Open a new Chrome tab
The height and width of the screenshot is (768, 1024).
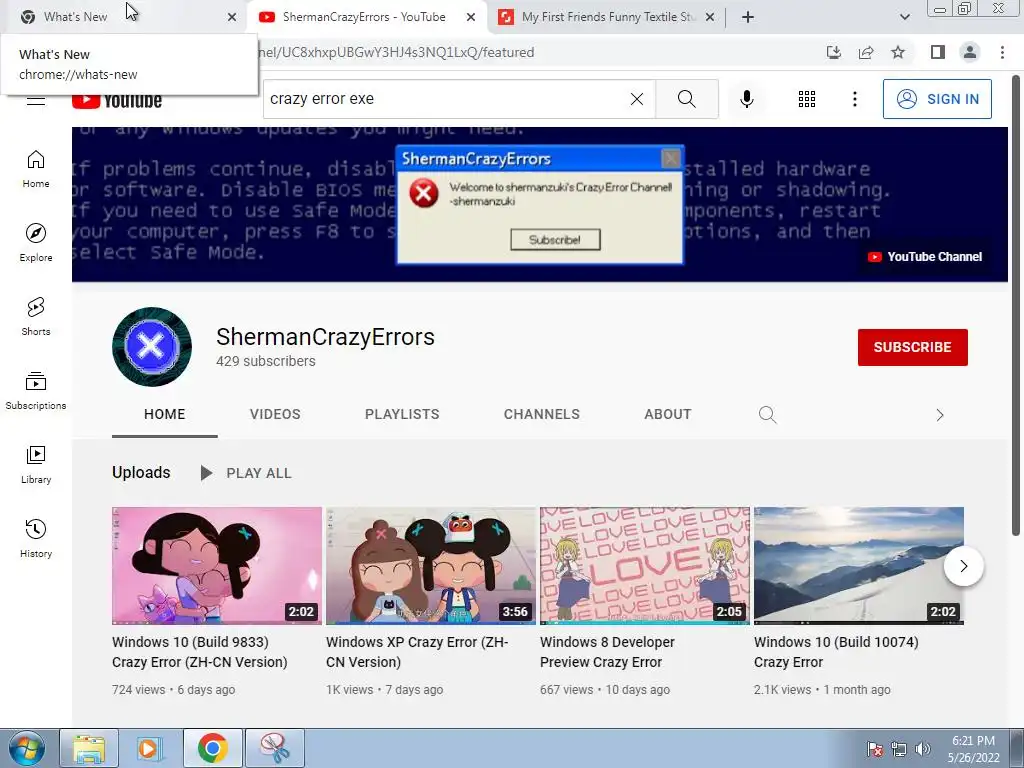[x=748, y=17]
